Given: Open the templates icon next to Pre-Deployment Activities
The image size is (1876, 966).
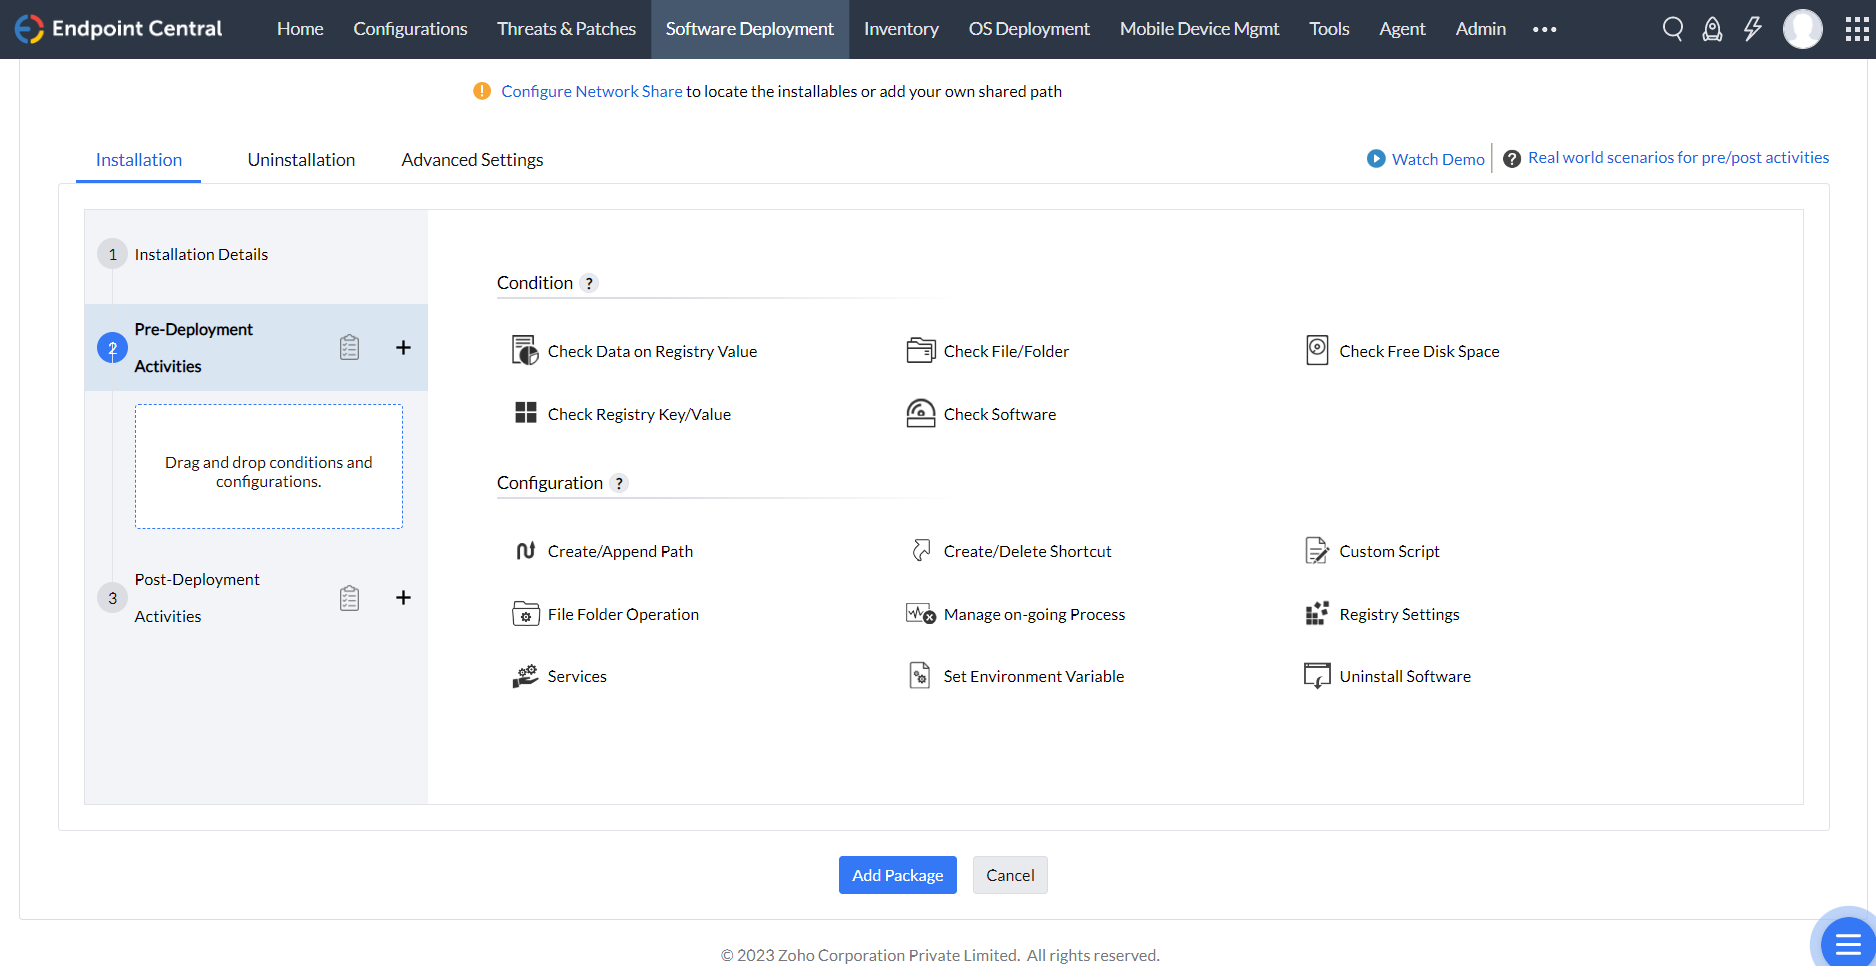Looking at the screenshot, I should click(x=349, y=347).
